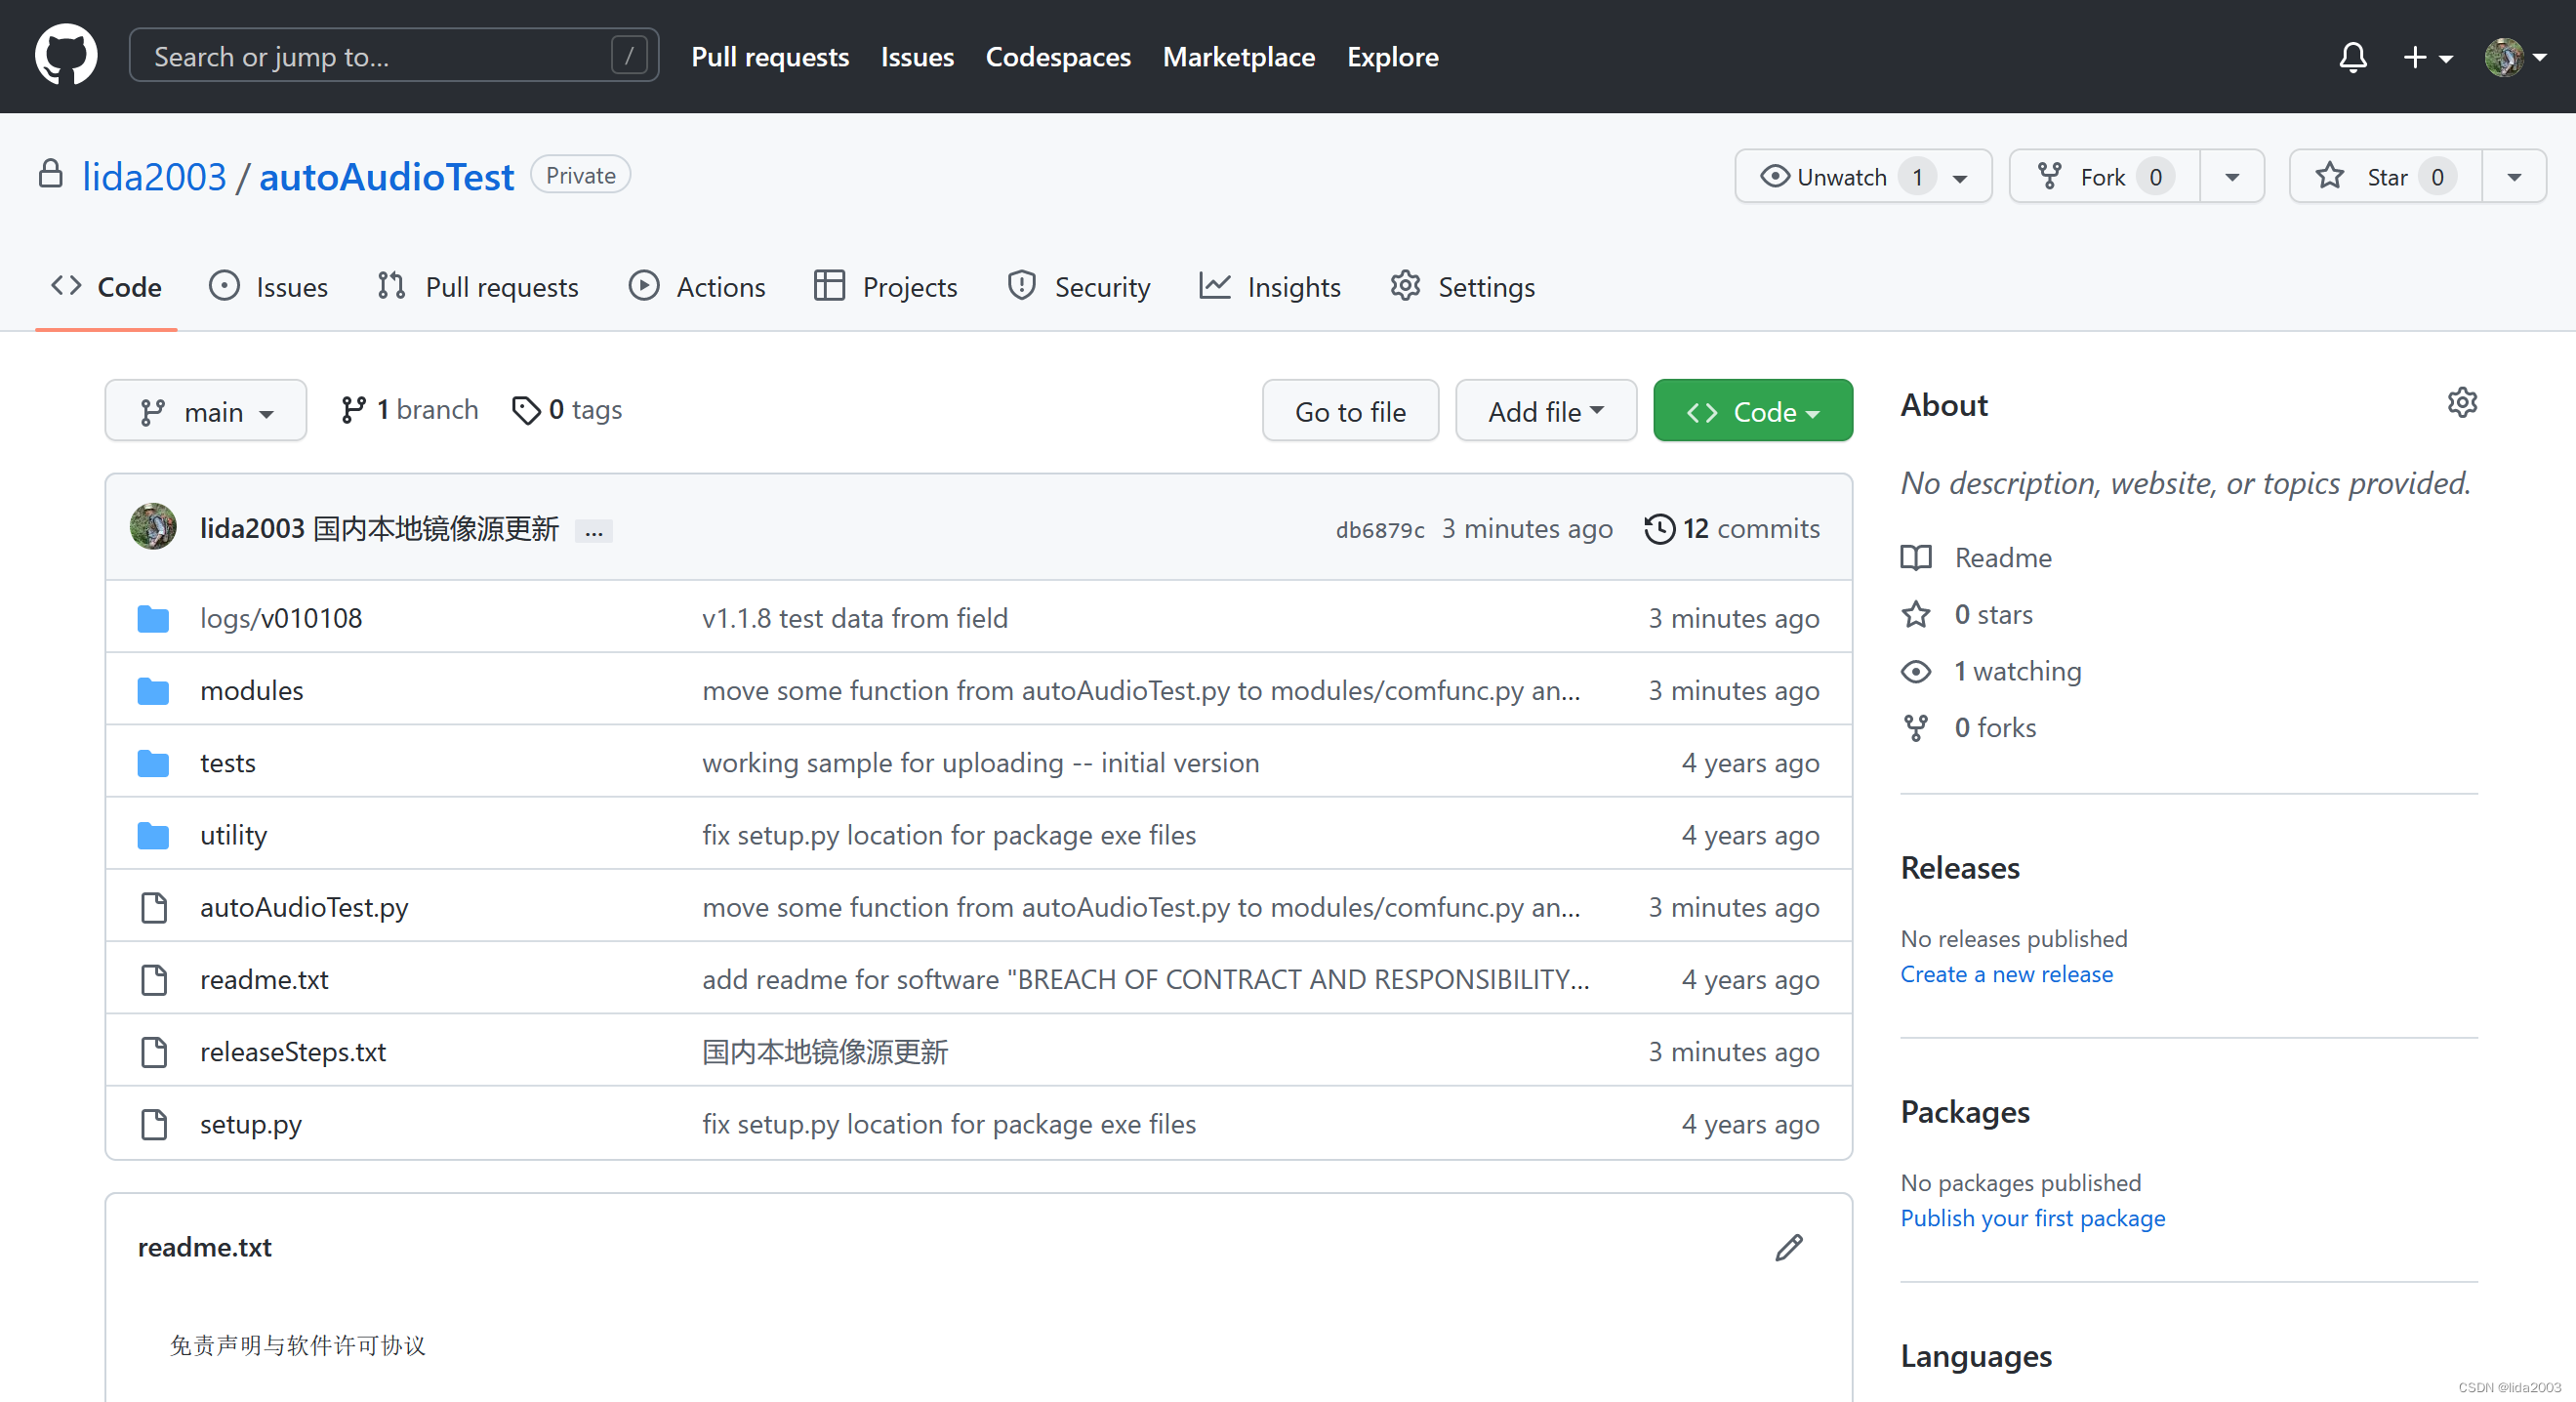Image resolution: width=2576 pixels, height=1402 pixels.
Task: Click the GitHub logo home icon
Action: [x=66, y=56]
